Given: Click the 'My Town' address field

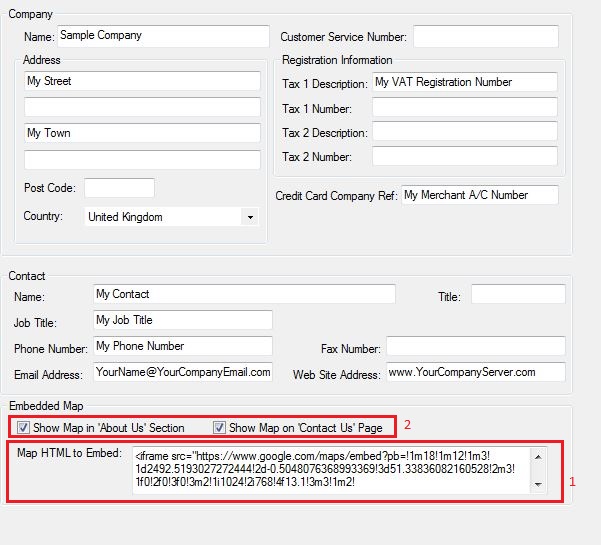Looking at the screenshot, I should click(x=141, y=134).
